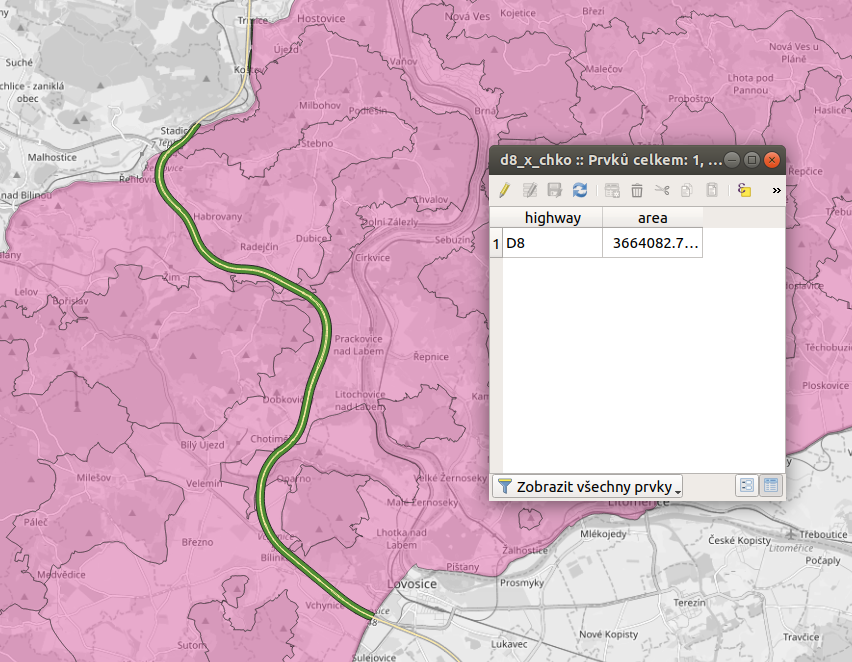
Task: Select row 1 via row number
Action: (496, 243)
